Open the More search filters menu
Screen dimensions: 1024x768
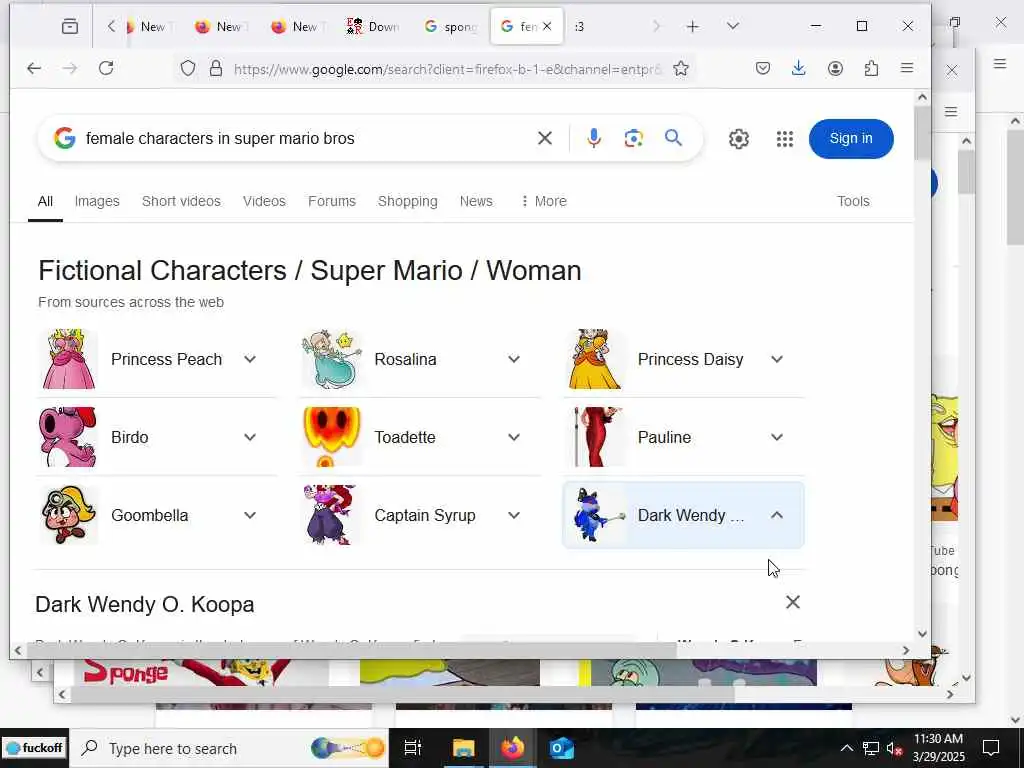[x=543, y=201]
